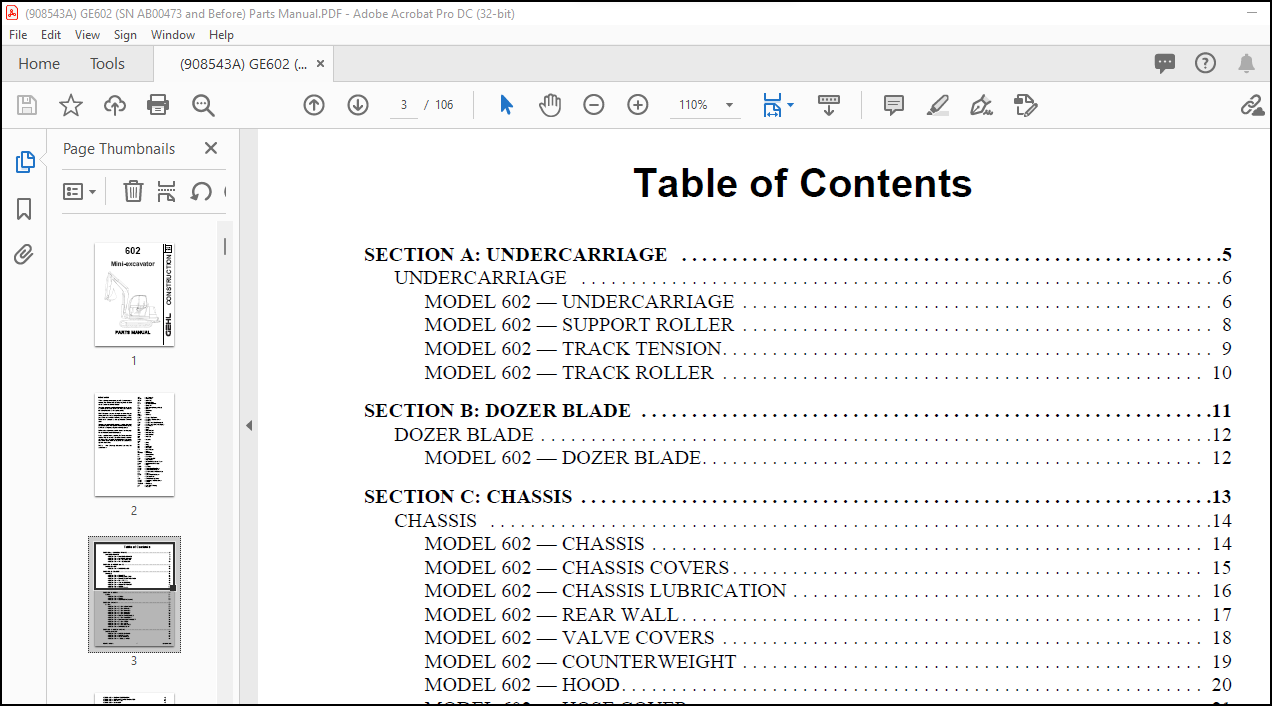Rotate pages counterclockwise icon
Viewport: 1272px width, 706px height.
coord(201,191)
